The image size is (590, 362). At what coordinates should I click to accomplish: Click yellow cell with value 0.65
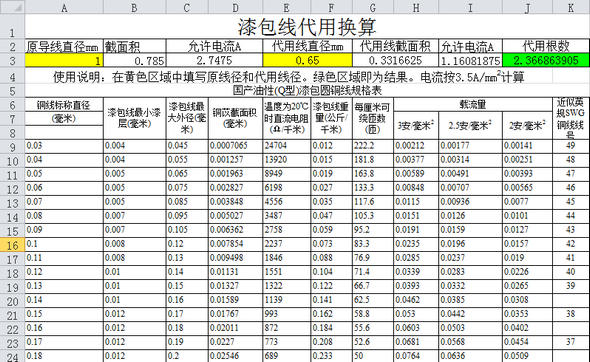(307, 60)
